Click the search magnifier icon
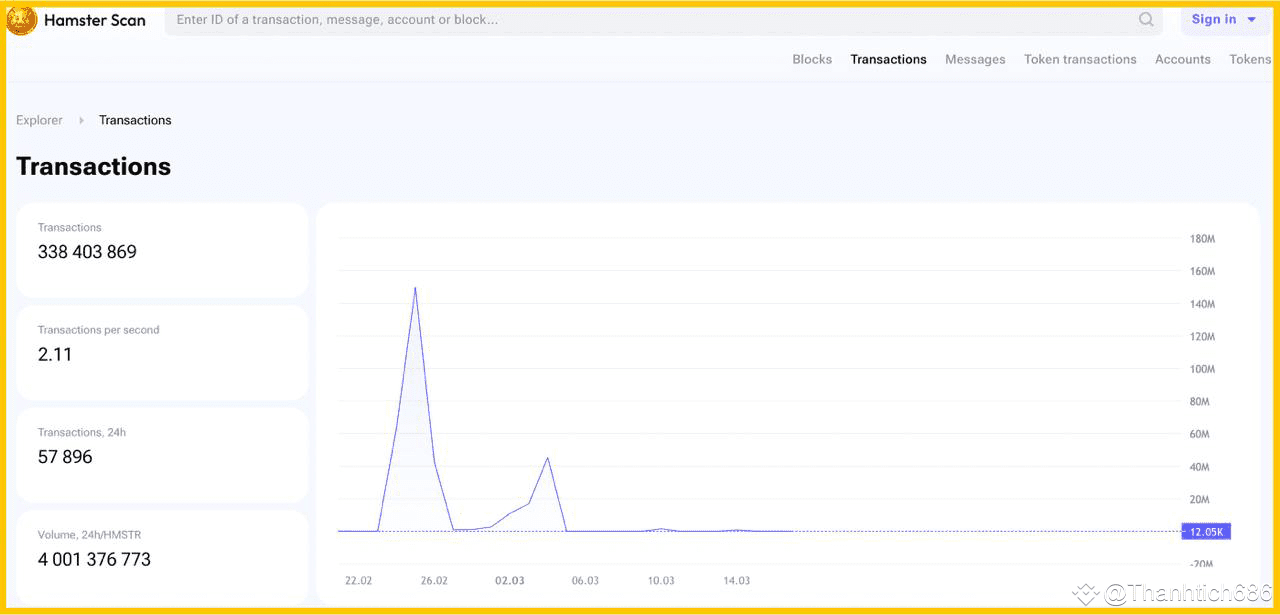1280x615 pixels. [1146, 20]
